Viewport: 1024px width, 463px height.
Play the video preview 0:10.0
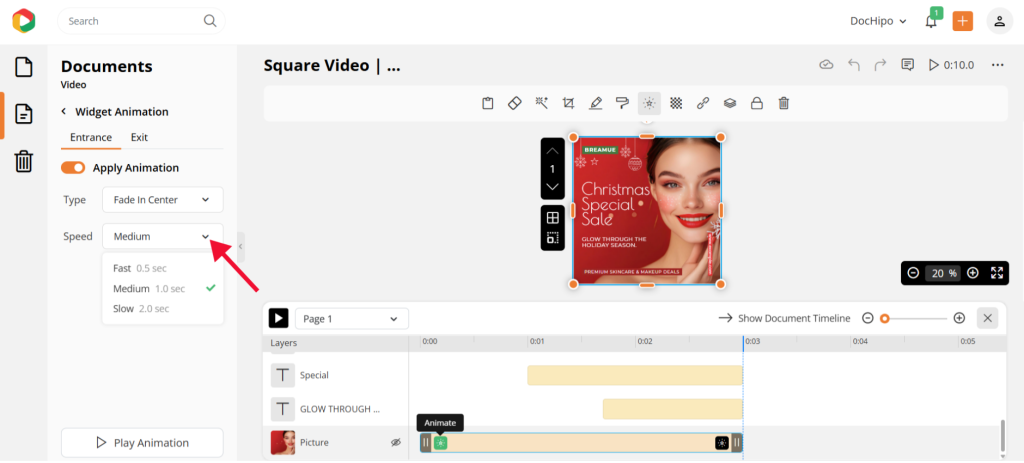(x=952, y=65)
